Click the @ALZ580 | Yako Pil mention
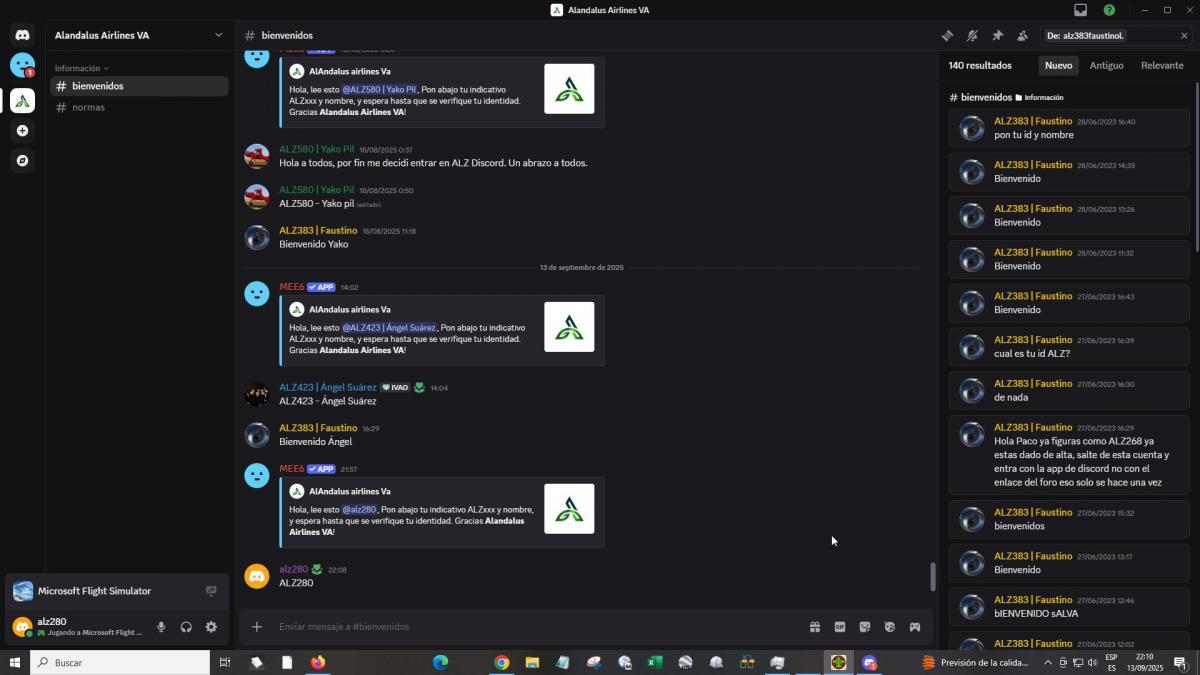 pos(380,89)
